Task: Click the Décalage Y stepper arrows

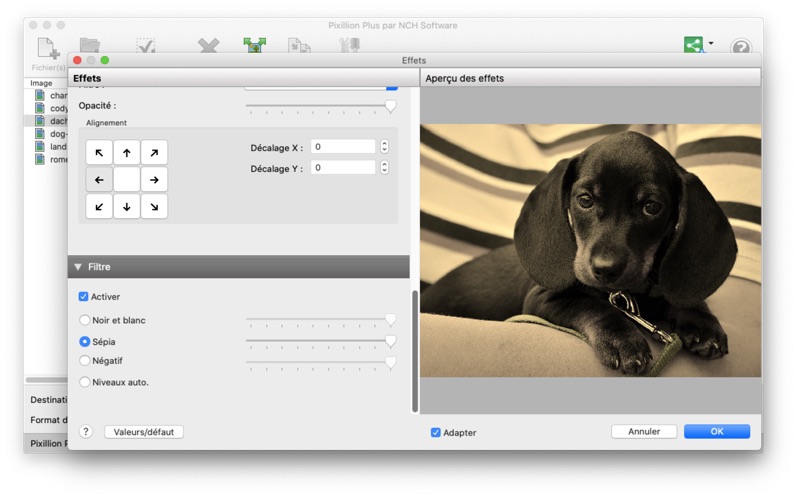Action: pos(384,167)
